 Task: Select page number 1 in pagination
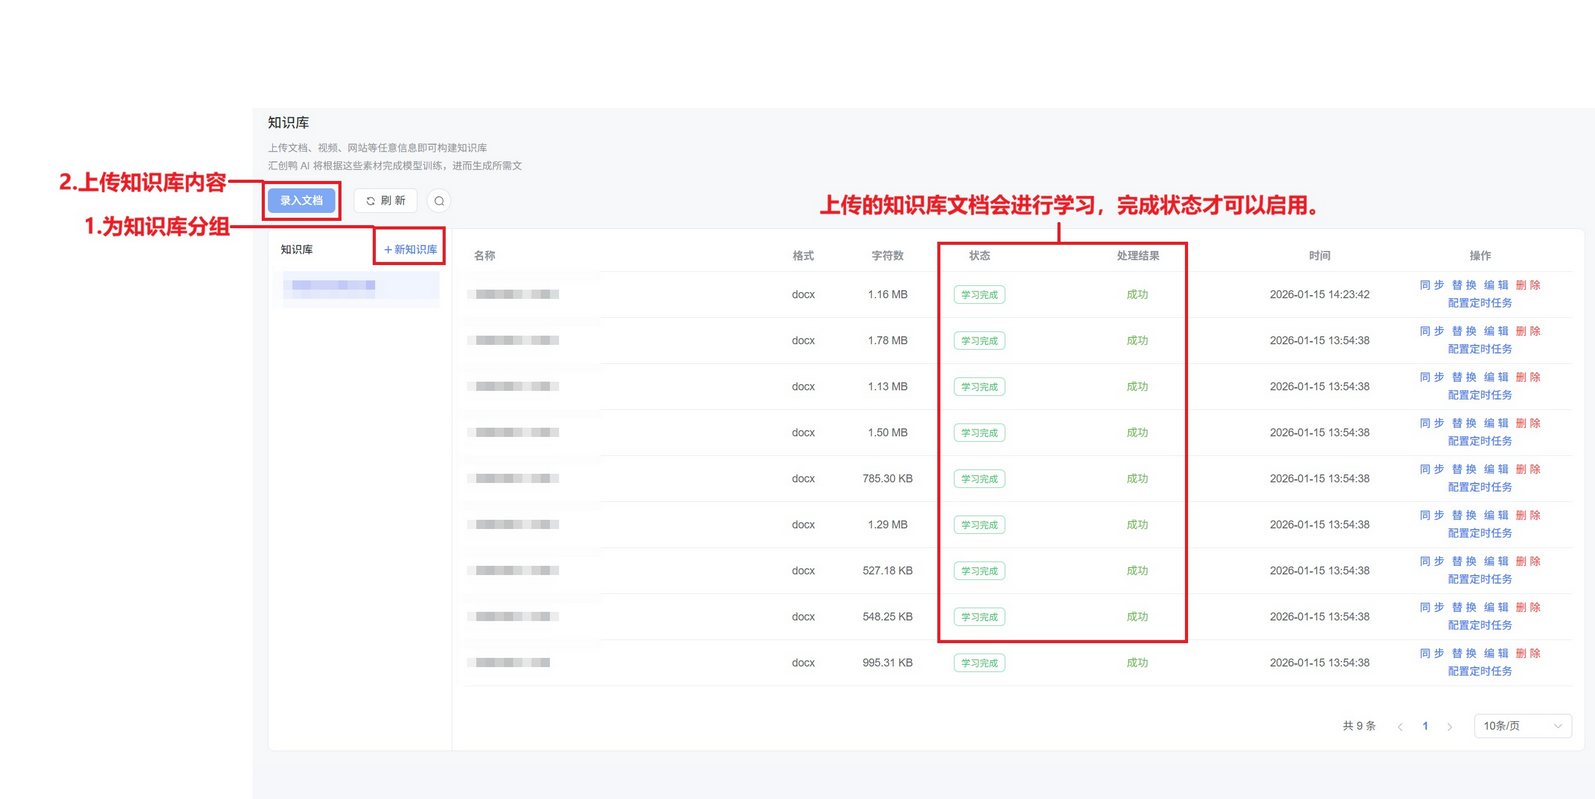tap(1425, 726)
